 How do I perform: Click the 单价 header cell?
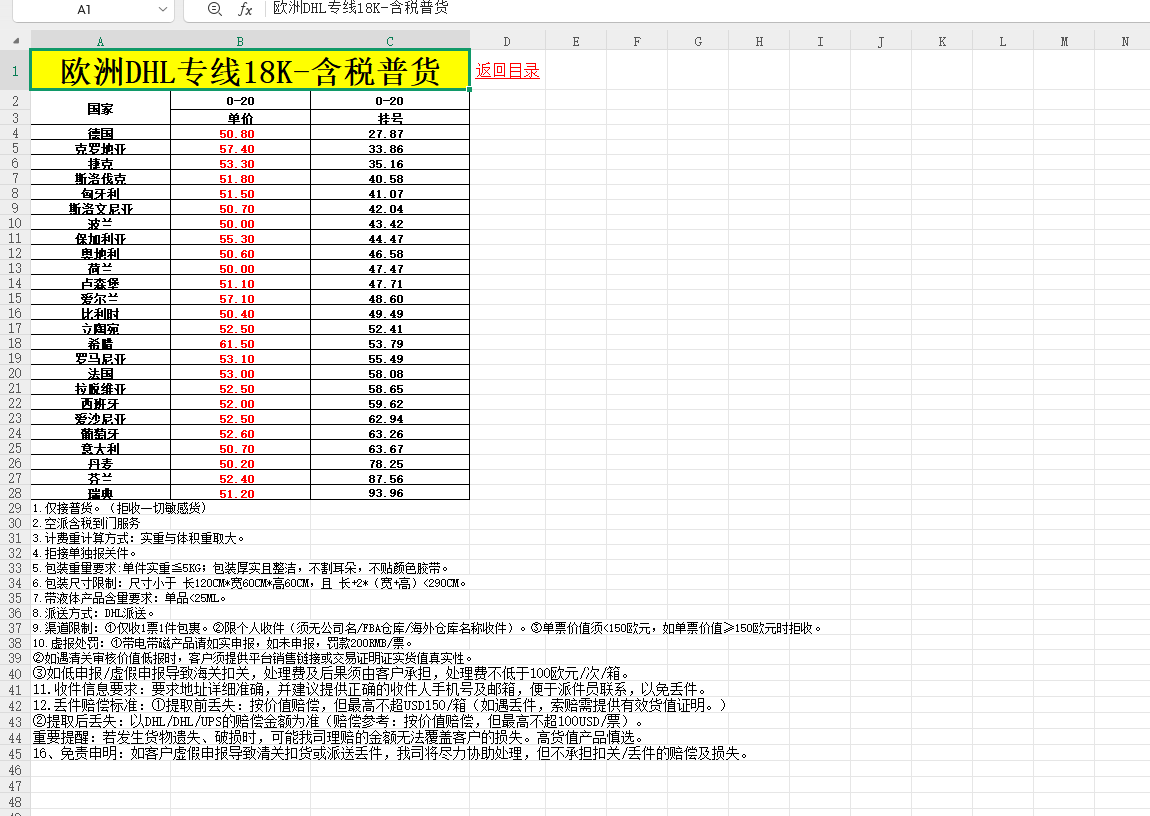click(240, 118)
